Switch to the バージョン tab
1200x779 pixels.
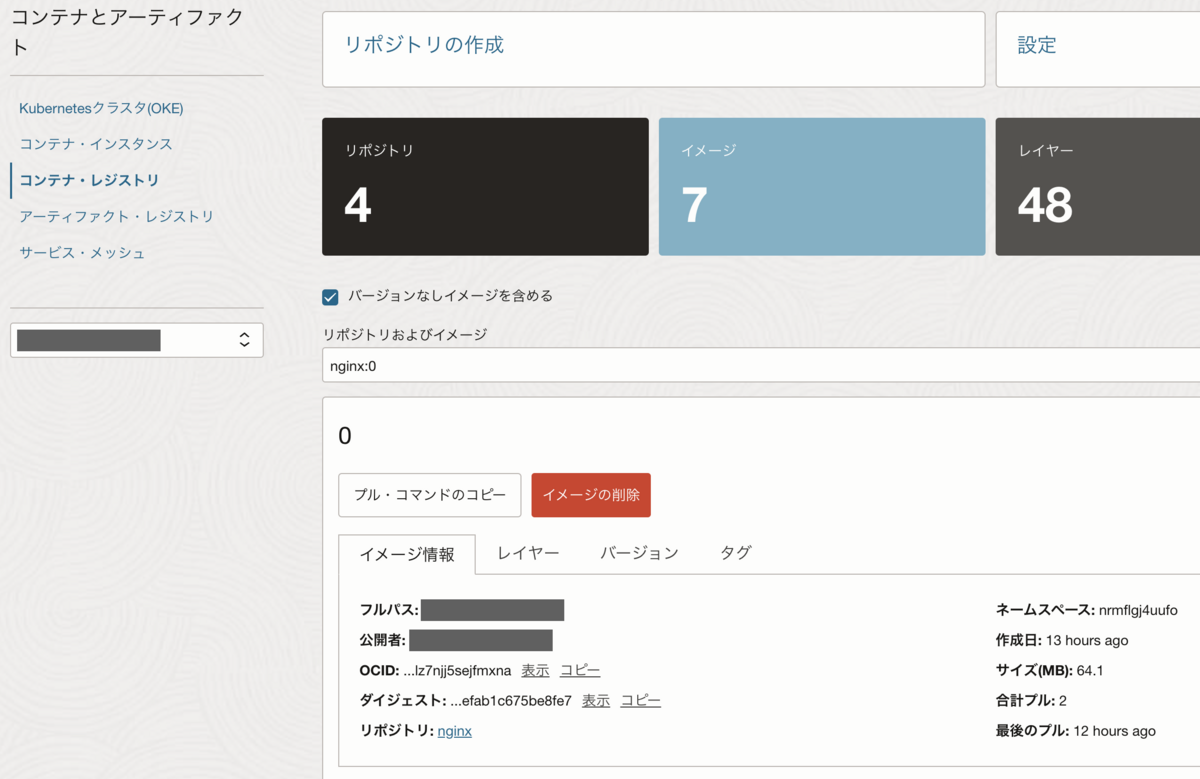637,552
